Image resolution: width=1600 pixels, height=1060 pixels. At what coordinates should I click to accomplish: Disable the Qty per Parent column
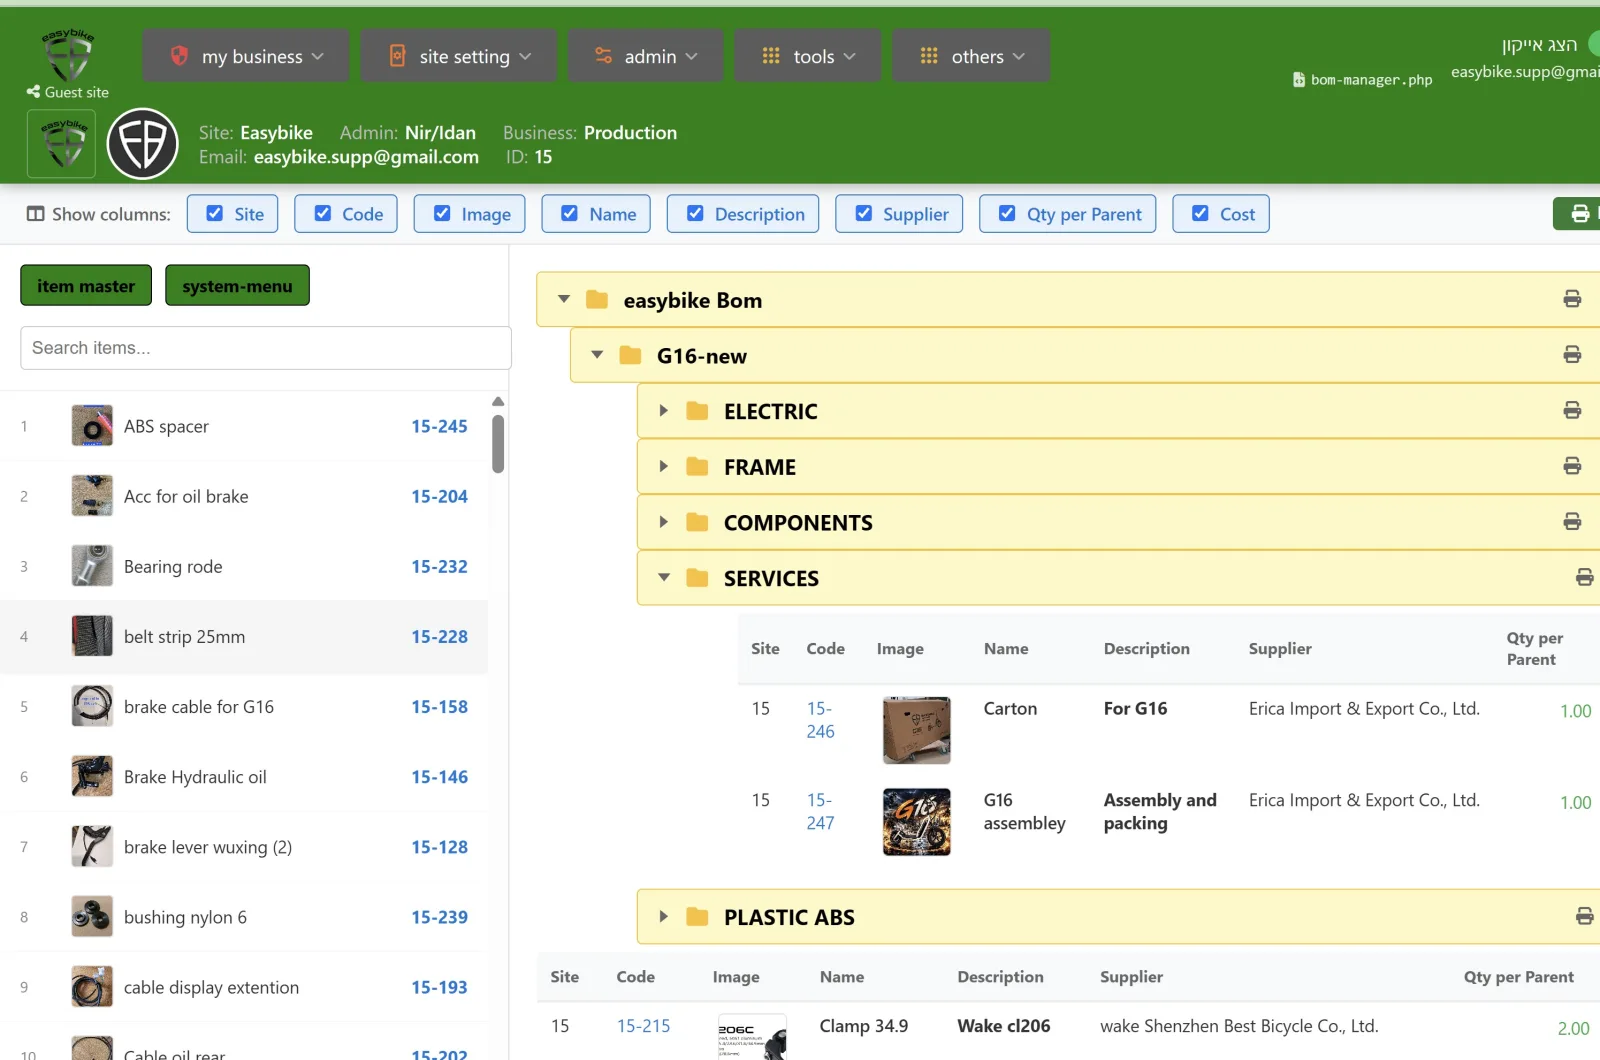[x=1007, y=213]
